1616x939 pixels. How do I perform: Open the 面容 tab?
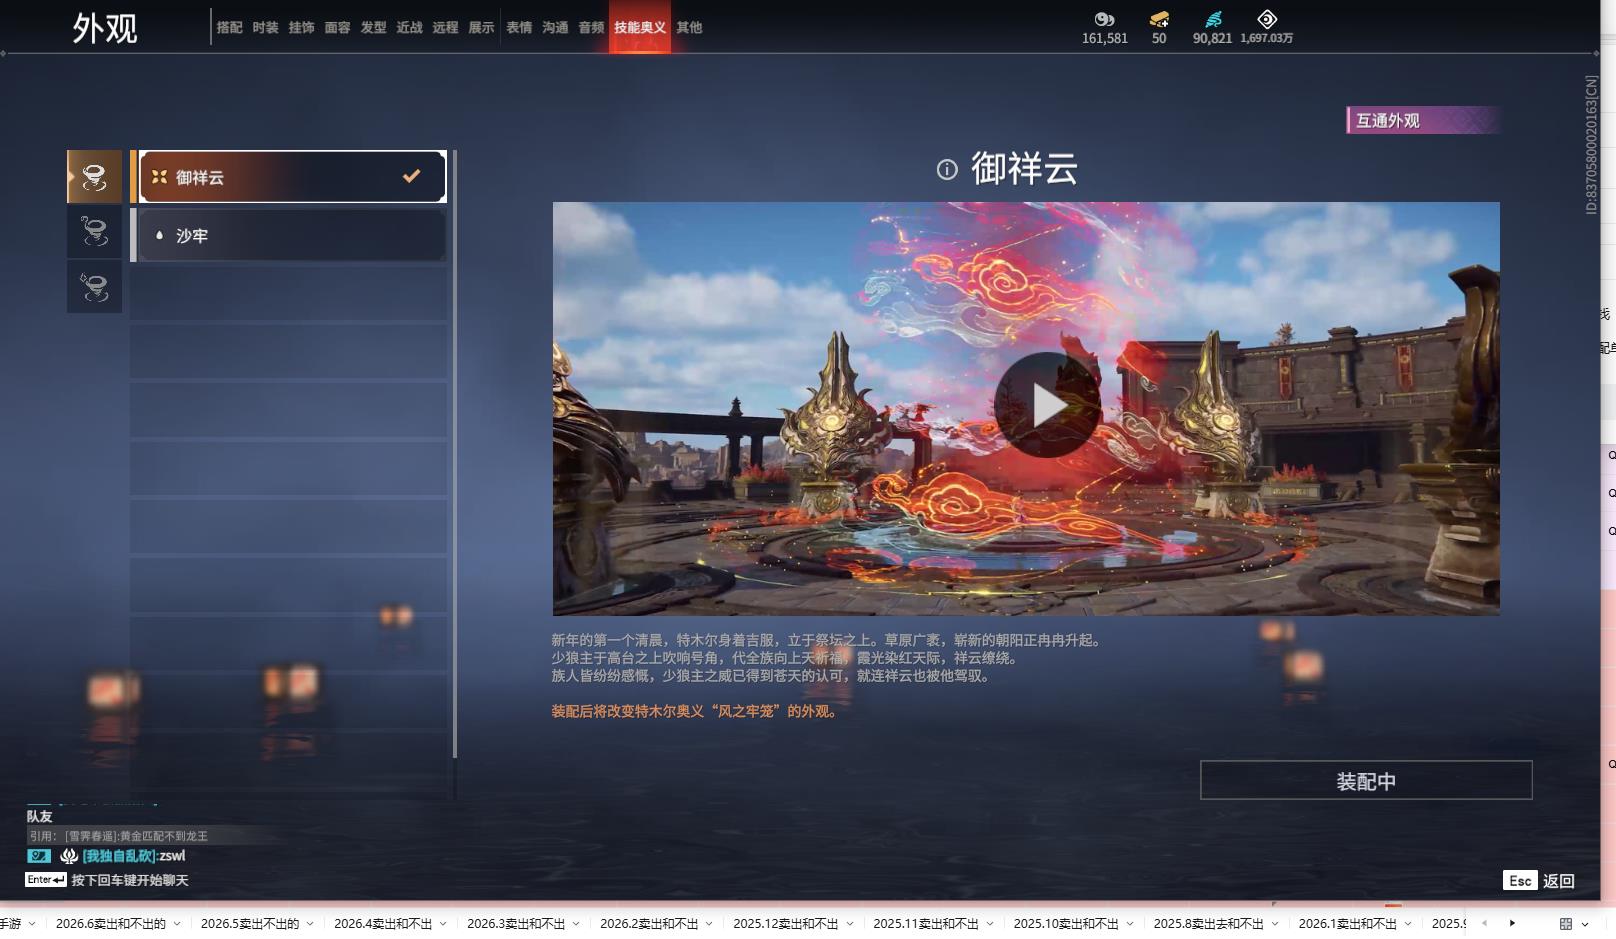(338, 28)
